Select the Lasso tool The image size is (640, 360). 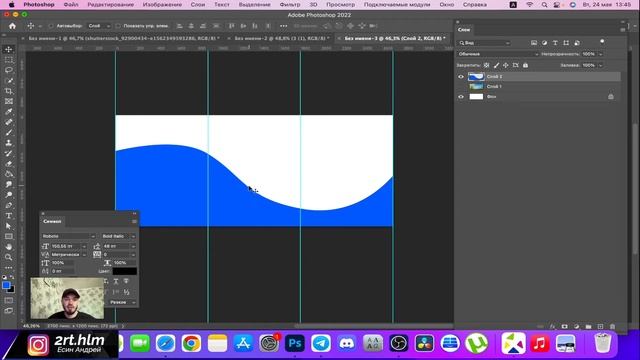click(9, 70)
